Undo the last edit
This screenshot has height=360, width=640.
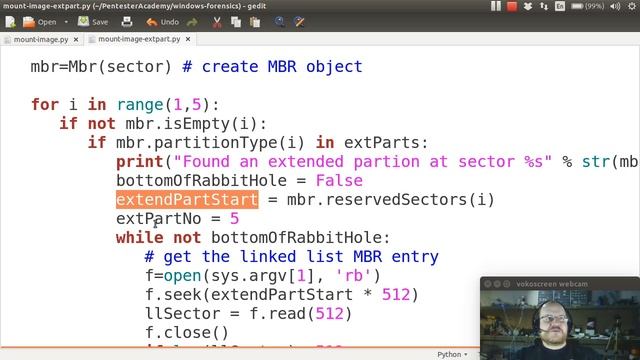pos(162,22)
